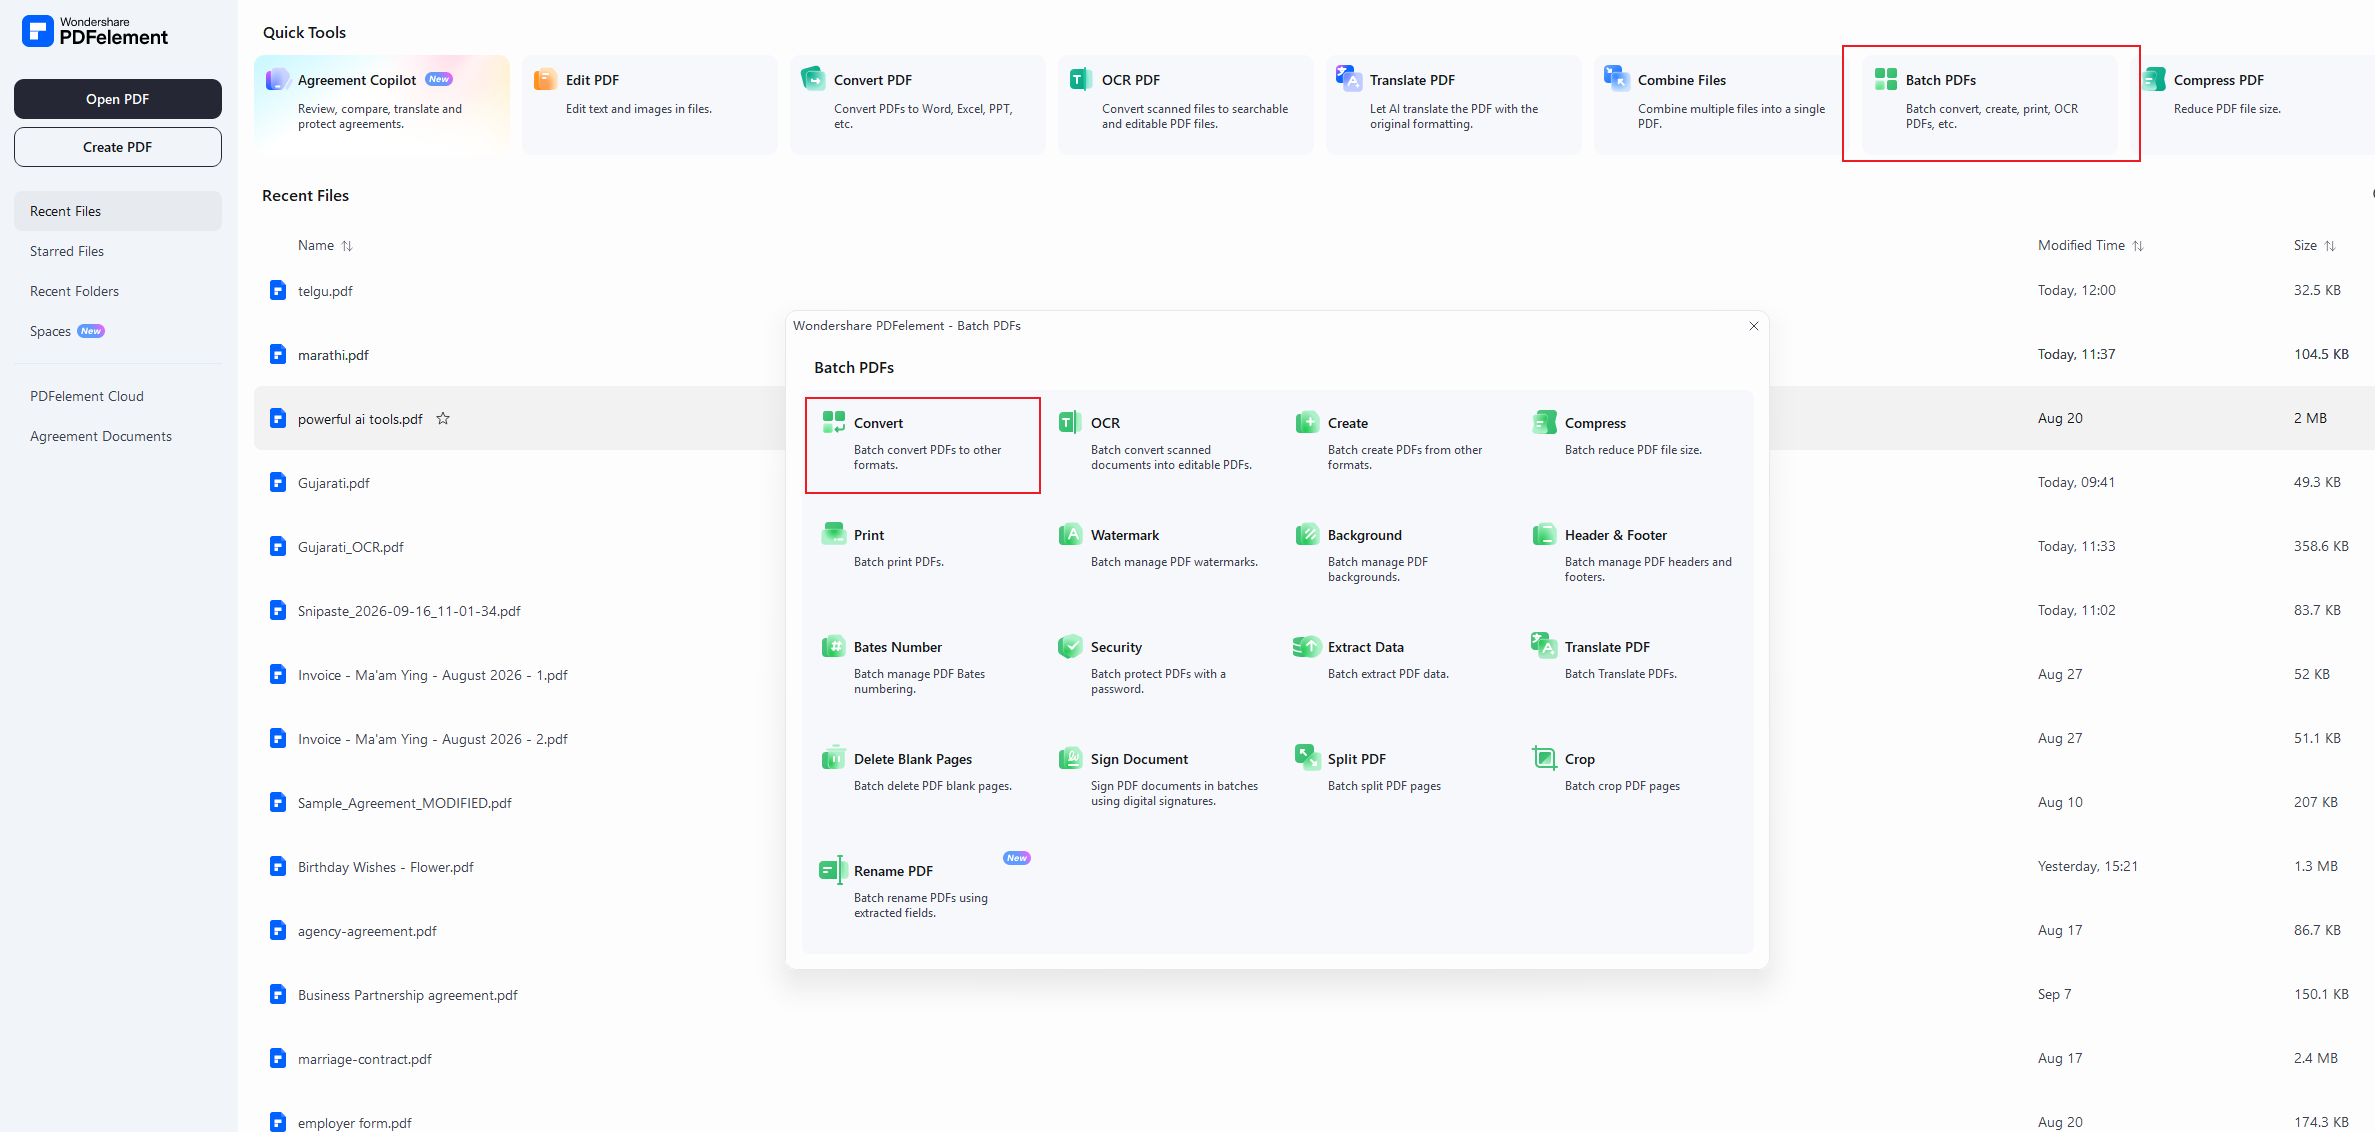Click the Wondershare PDFelement logo
2375x1132 pixels.
click(x=95, y=31)
